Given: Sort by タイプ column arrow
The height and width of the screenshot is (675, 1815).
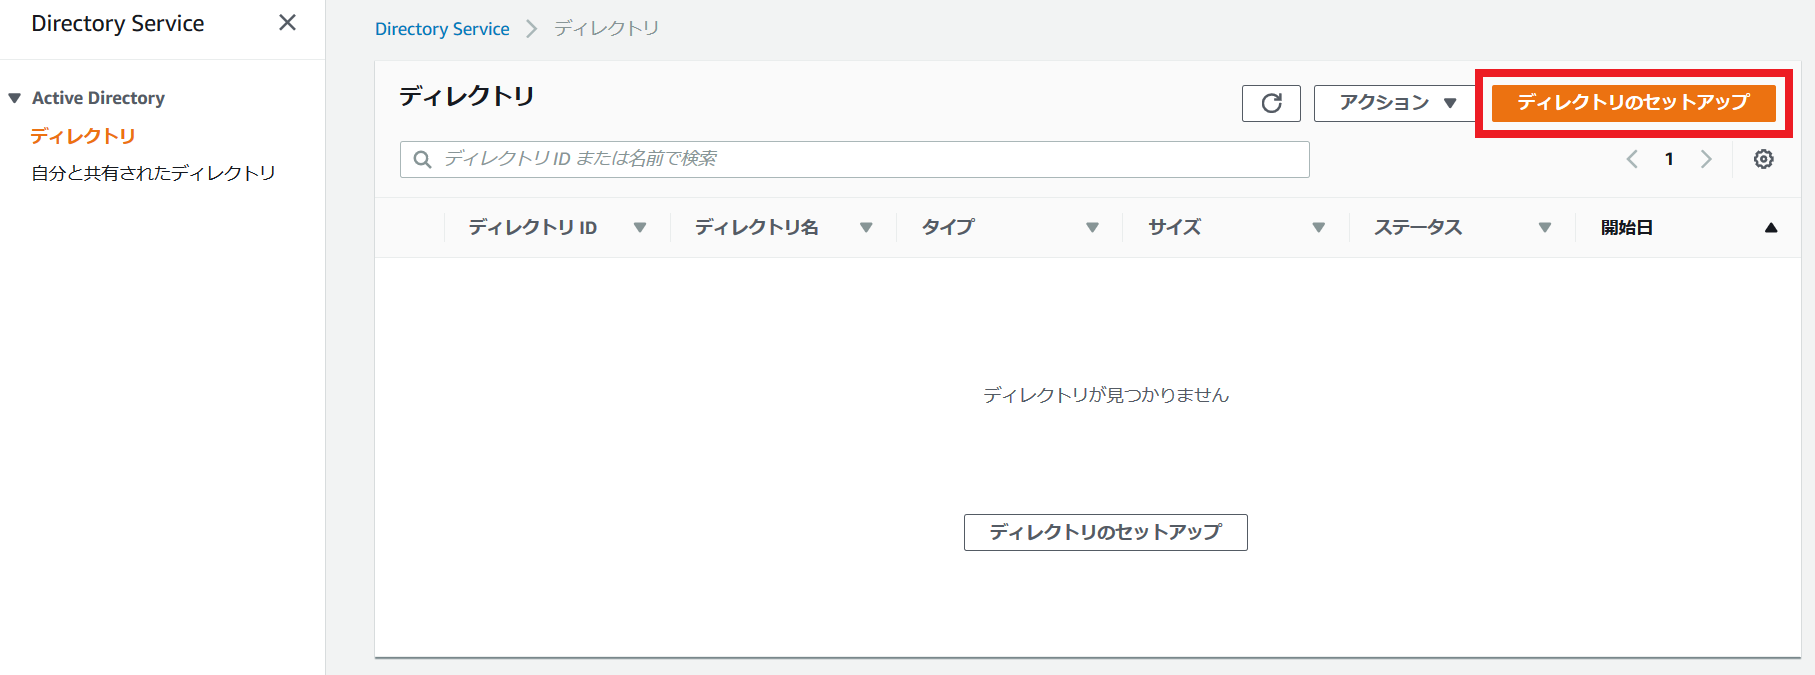Looking at the screenshot, I should point(1092,228).
